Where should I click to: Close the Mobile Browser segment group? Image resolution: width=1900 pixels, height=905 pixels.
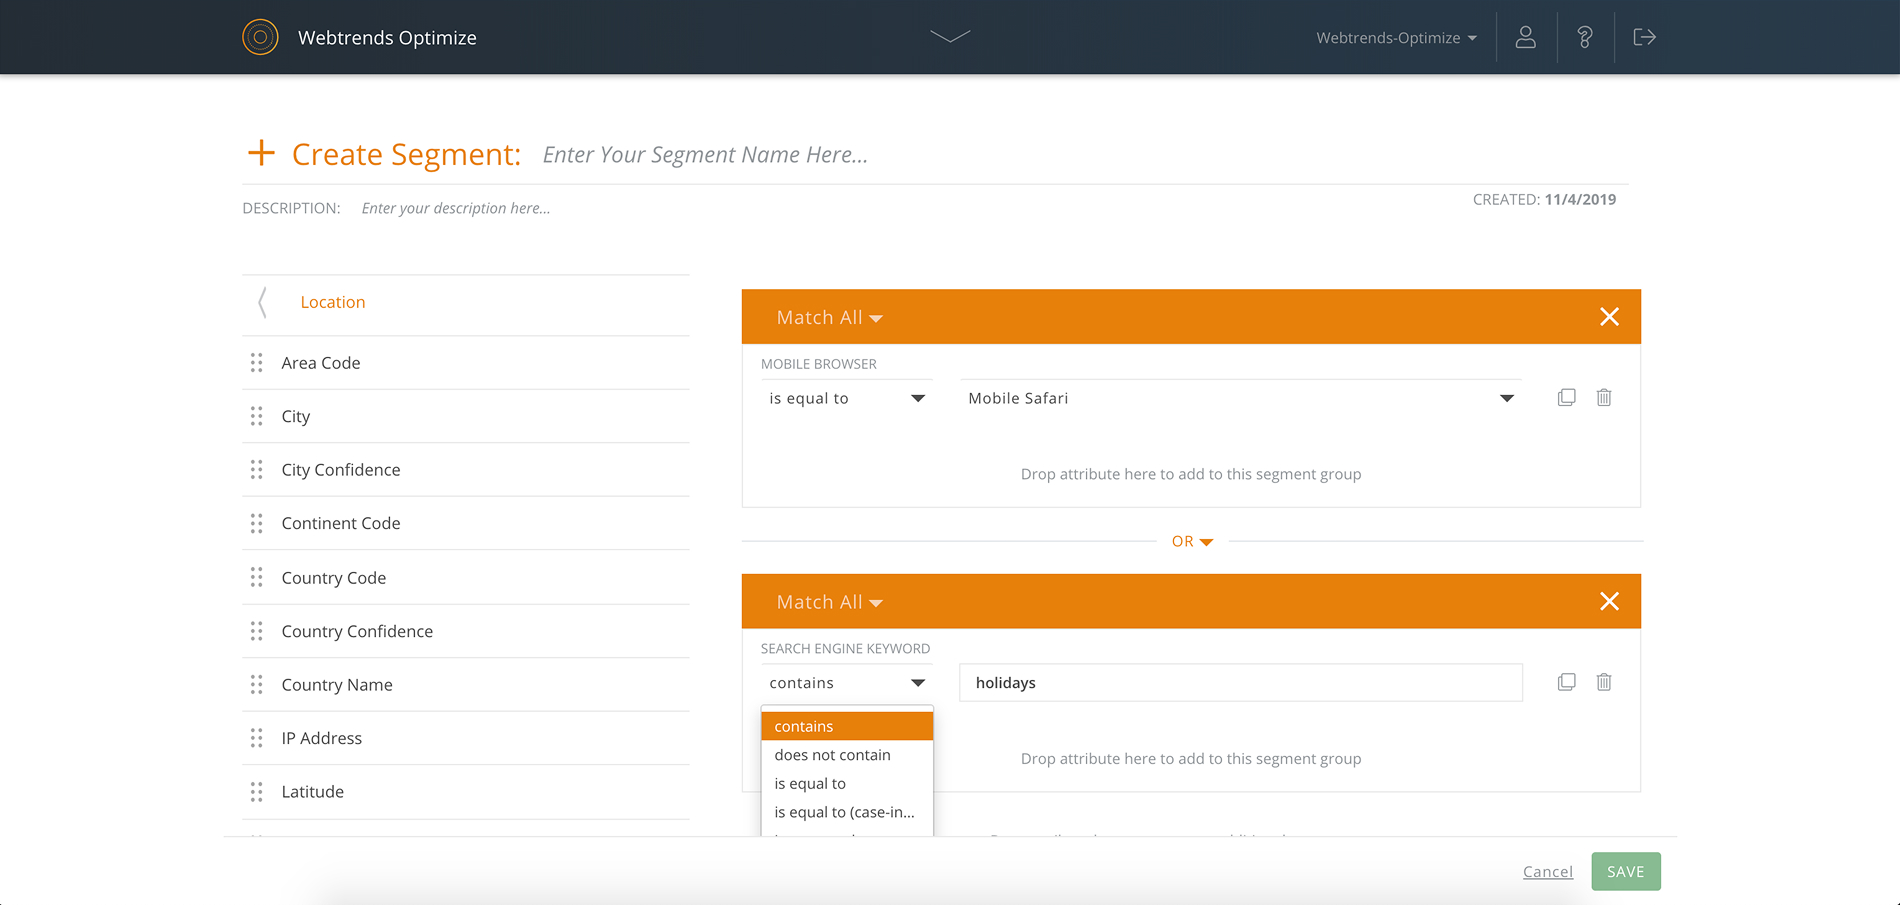pyautogui.click(x=1609, y=317)
